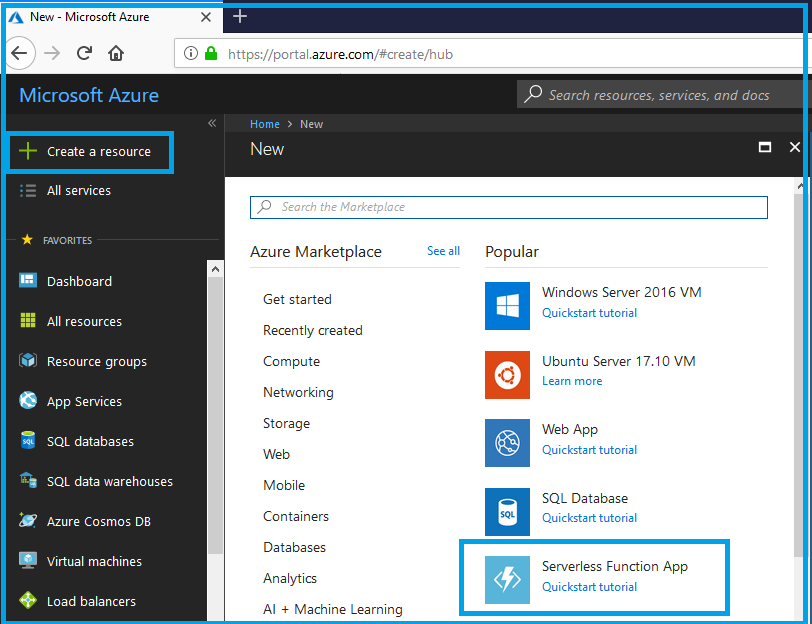Click the See all marketplace link

tap(443, 251)
